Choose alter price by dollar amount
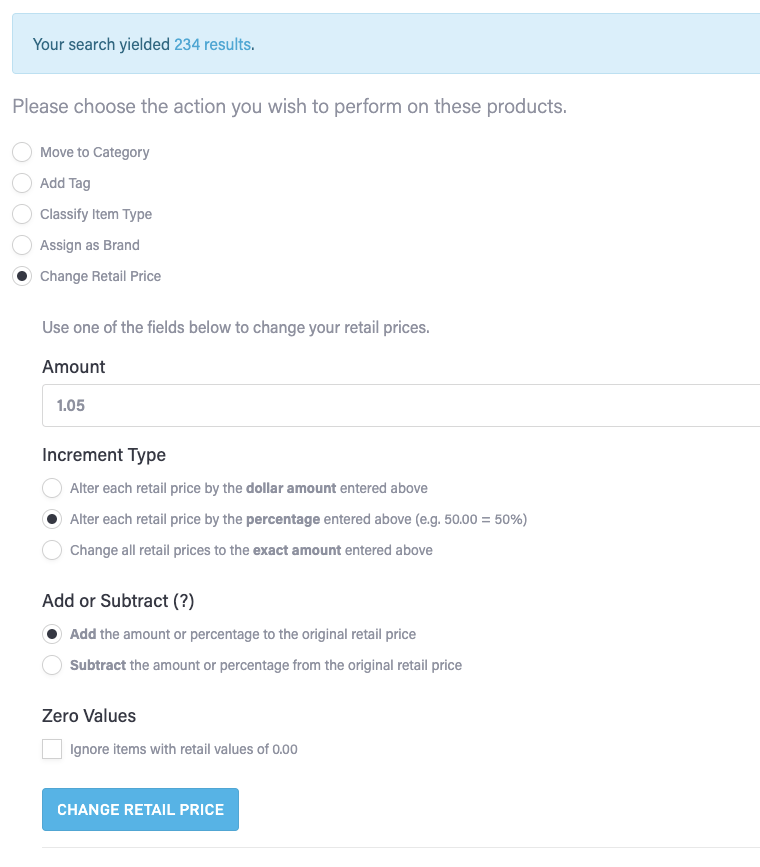This screenshot has height=867, width=760. coord(52,488)
